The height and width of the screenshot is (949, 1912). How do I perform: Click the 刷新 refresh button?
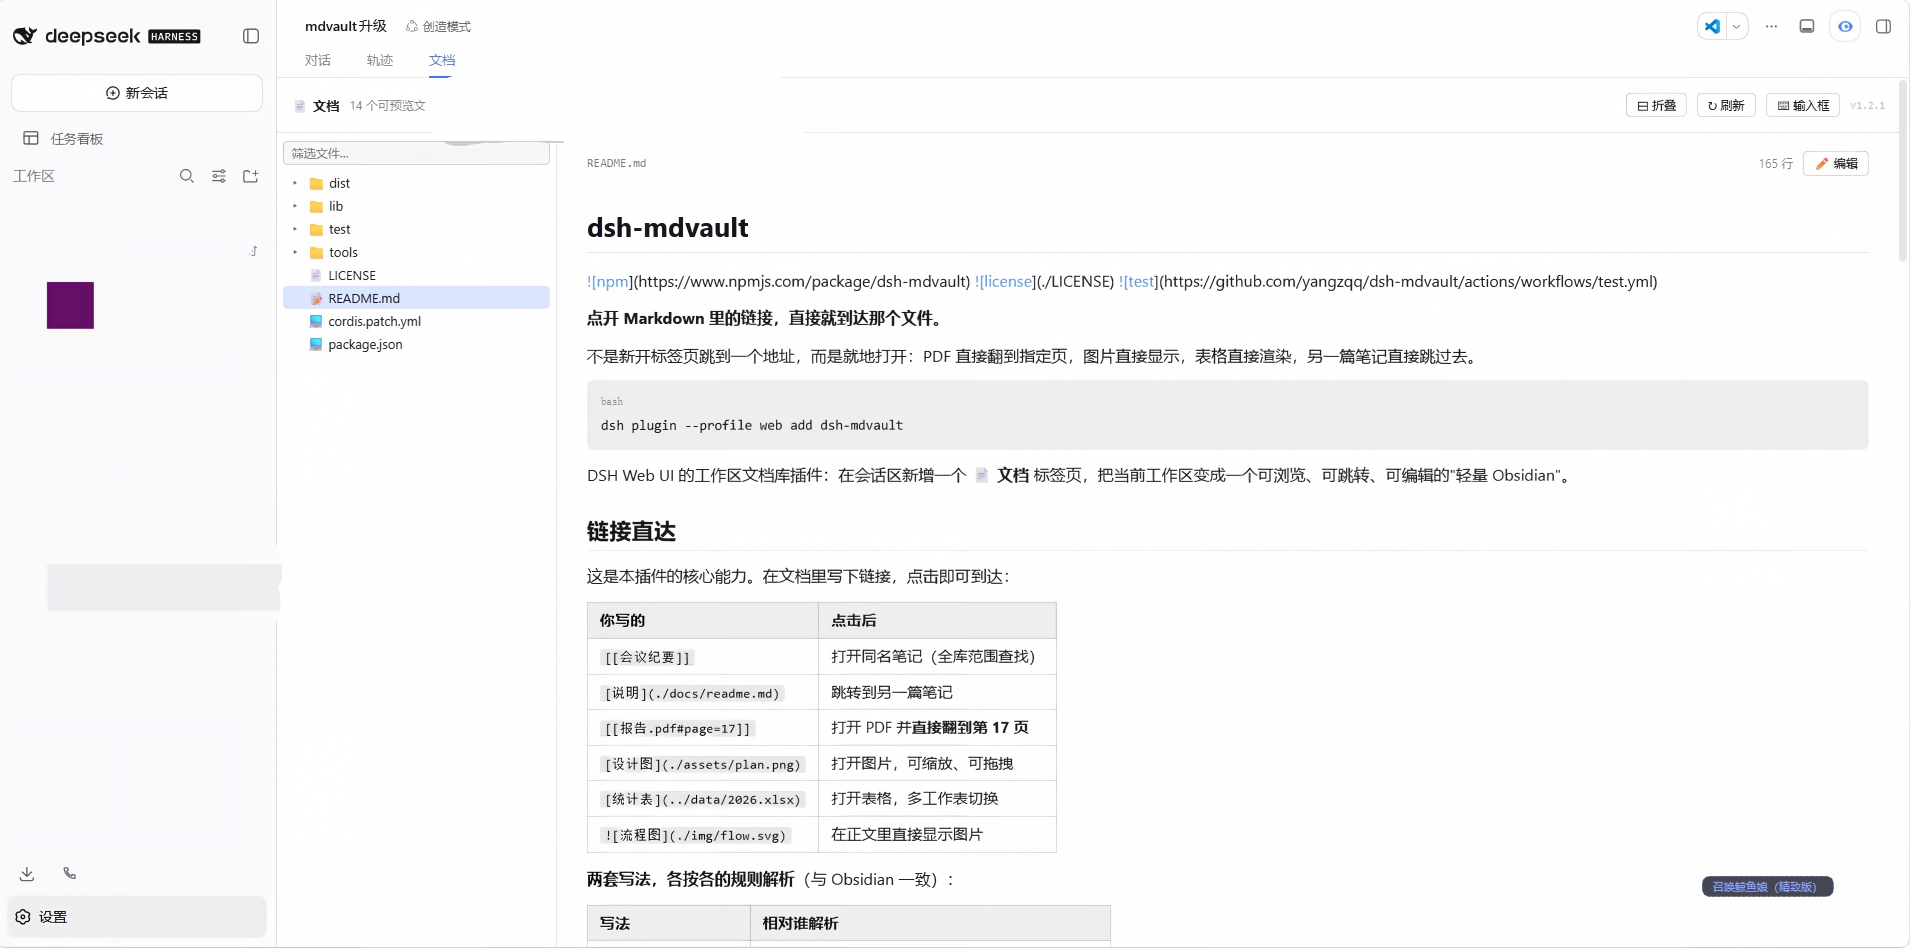pyautogui.click(x=1726, y=105)
